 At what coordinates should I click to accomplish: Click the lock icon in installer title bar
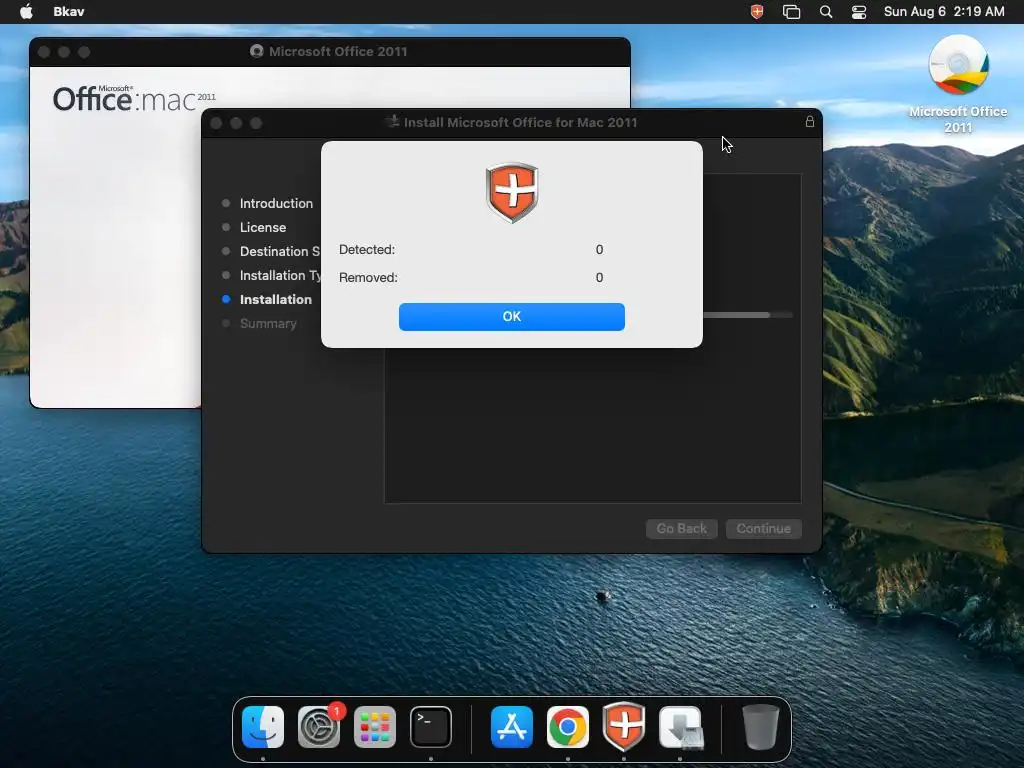(810, 122)
